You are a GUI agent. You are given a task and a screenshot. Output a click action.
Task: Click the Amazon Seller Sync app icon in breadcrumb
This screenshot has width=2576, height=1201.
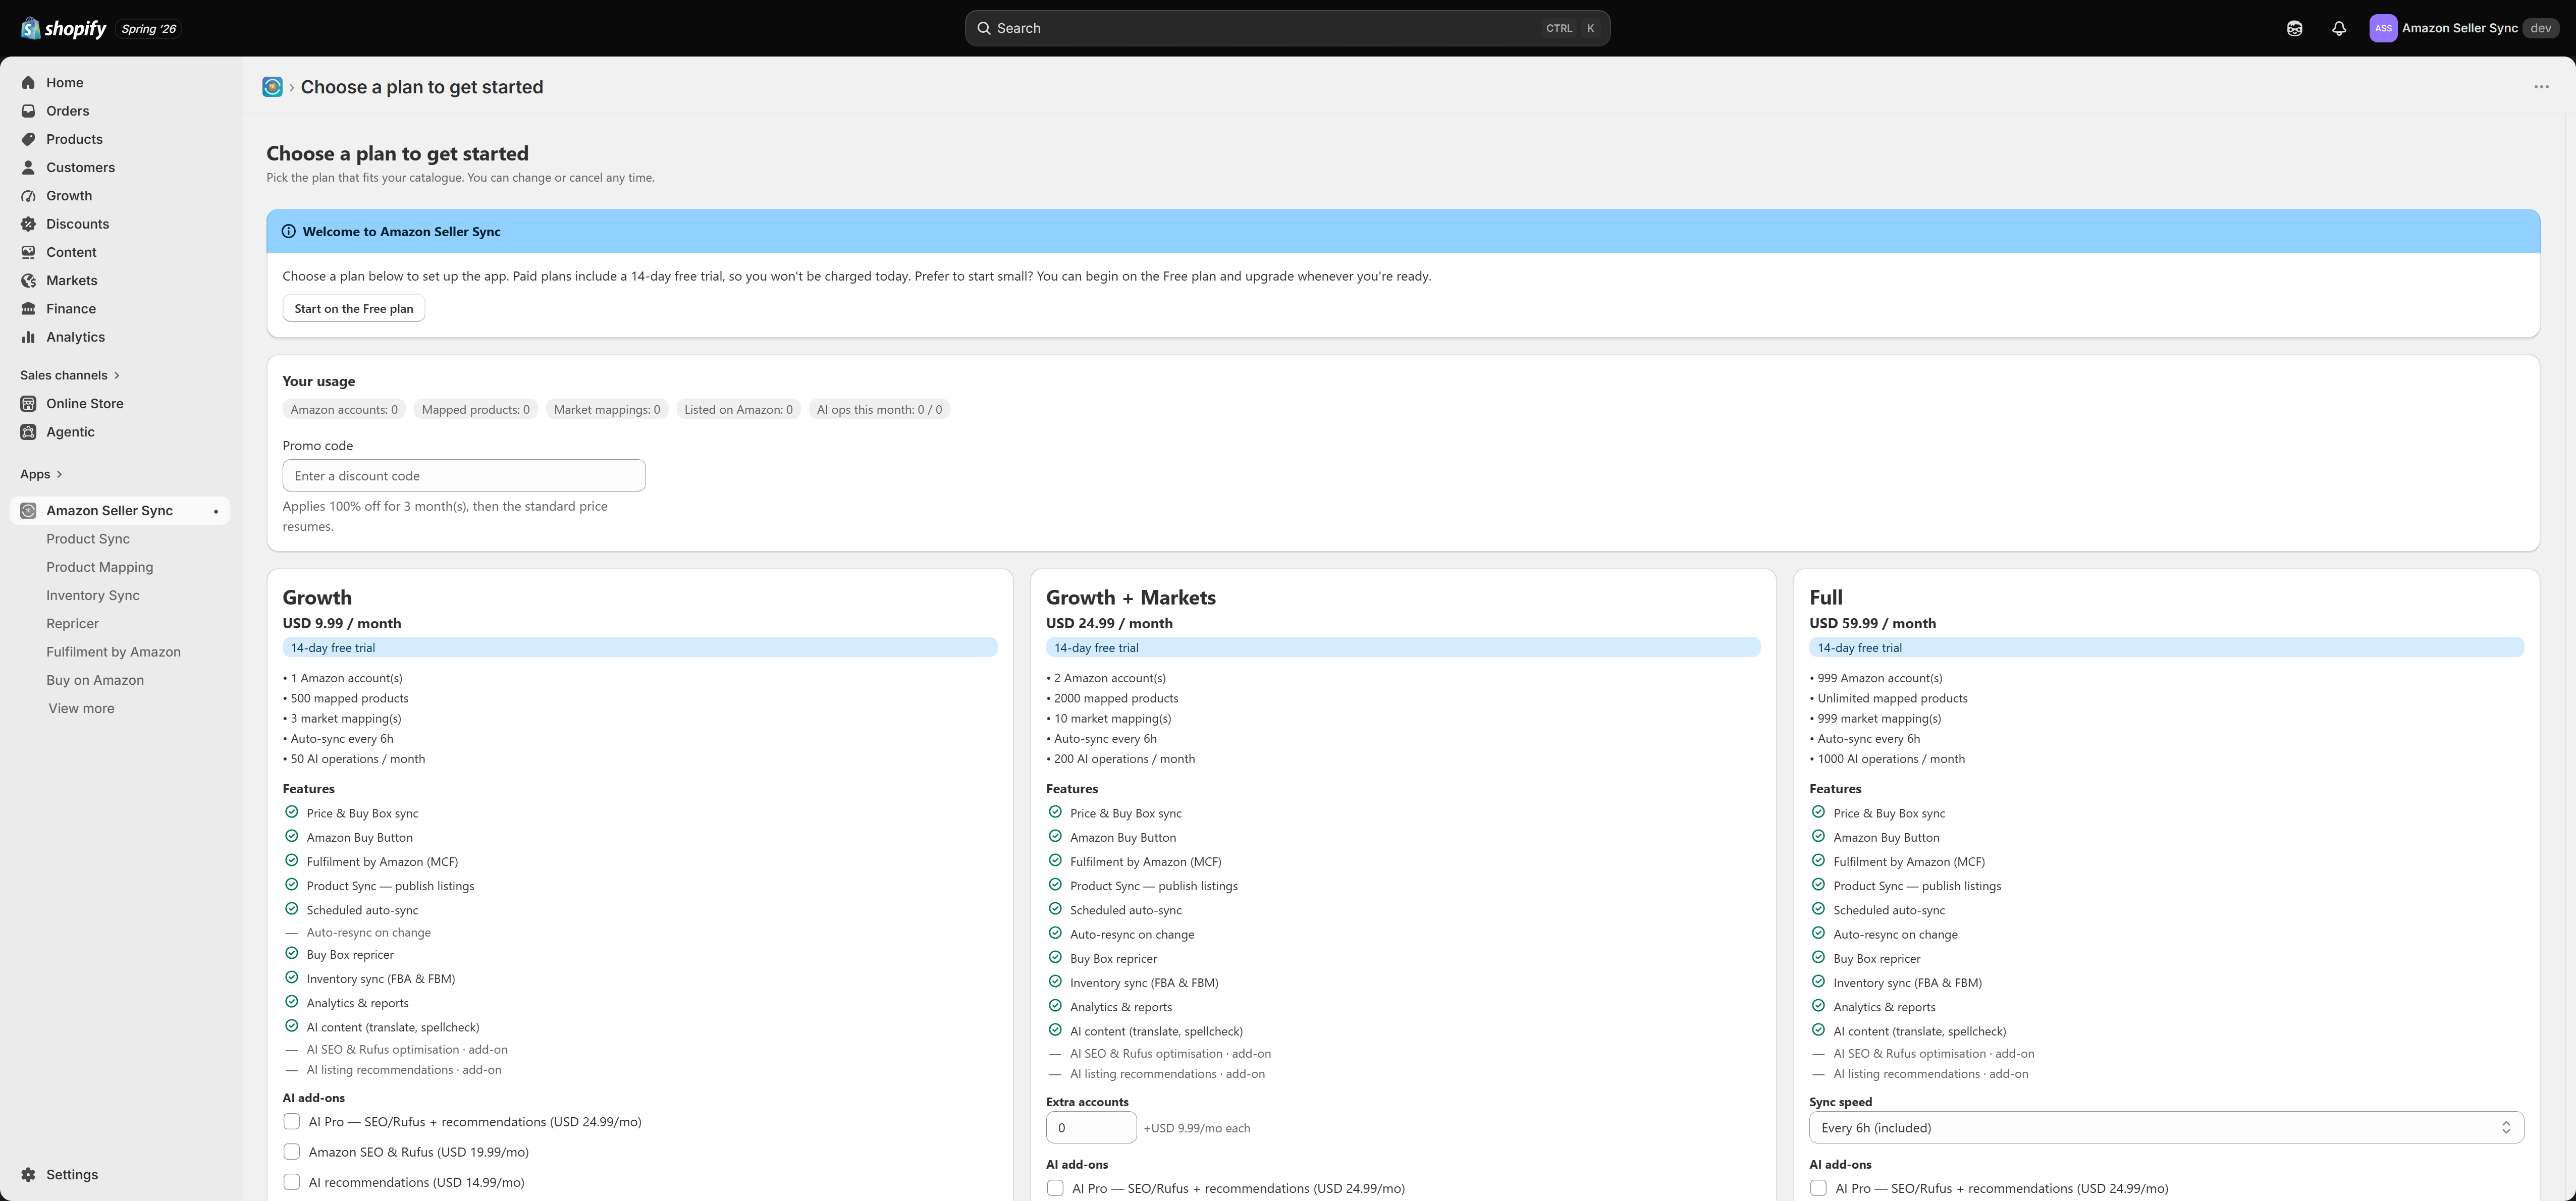pos(272,87)
